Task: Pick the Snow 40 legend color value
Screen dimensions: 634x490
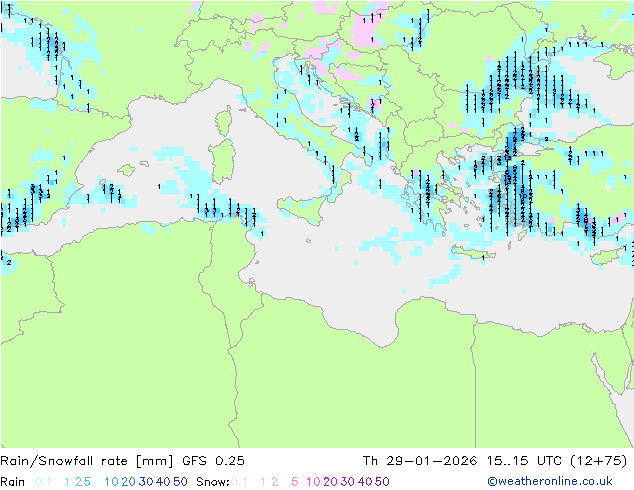Action: [x=365, y=482]
